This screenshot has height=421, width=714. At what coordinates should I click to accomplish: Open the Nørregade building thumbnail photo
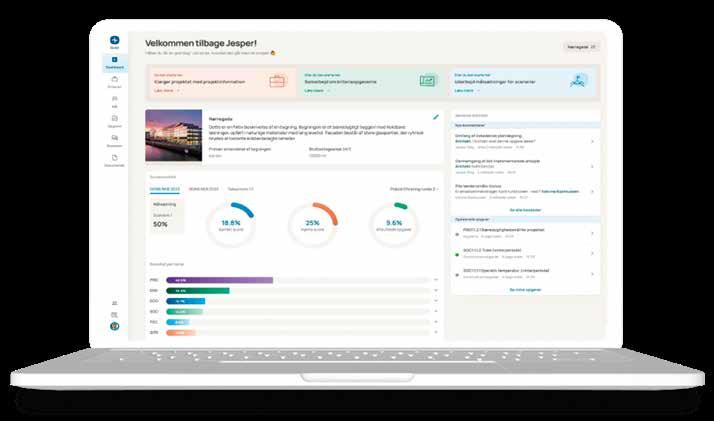pyautogui.click(x=173, y=135)
